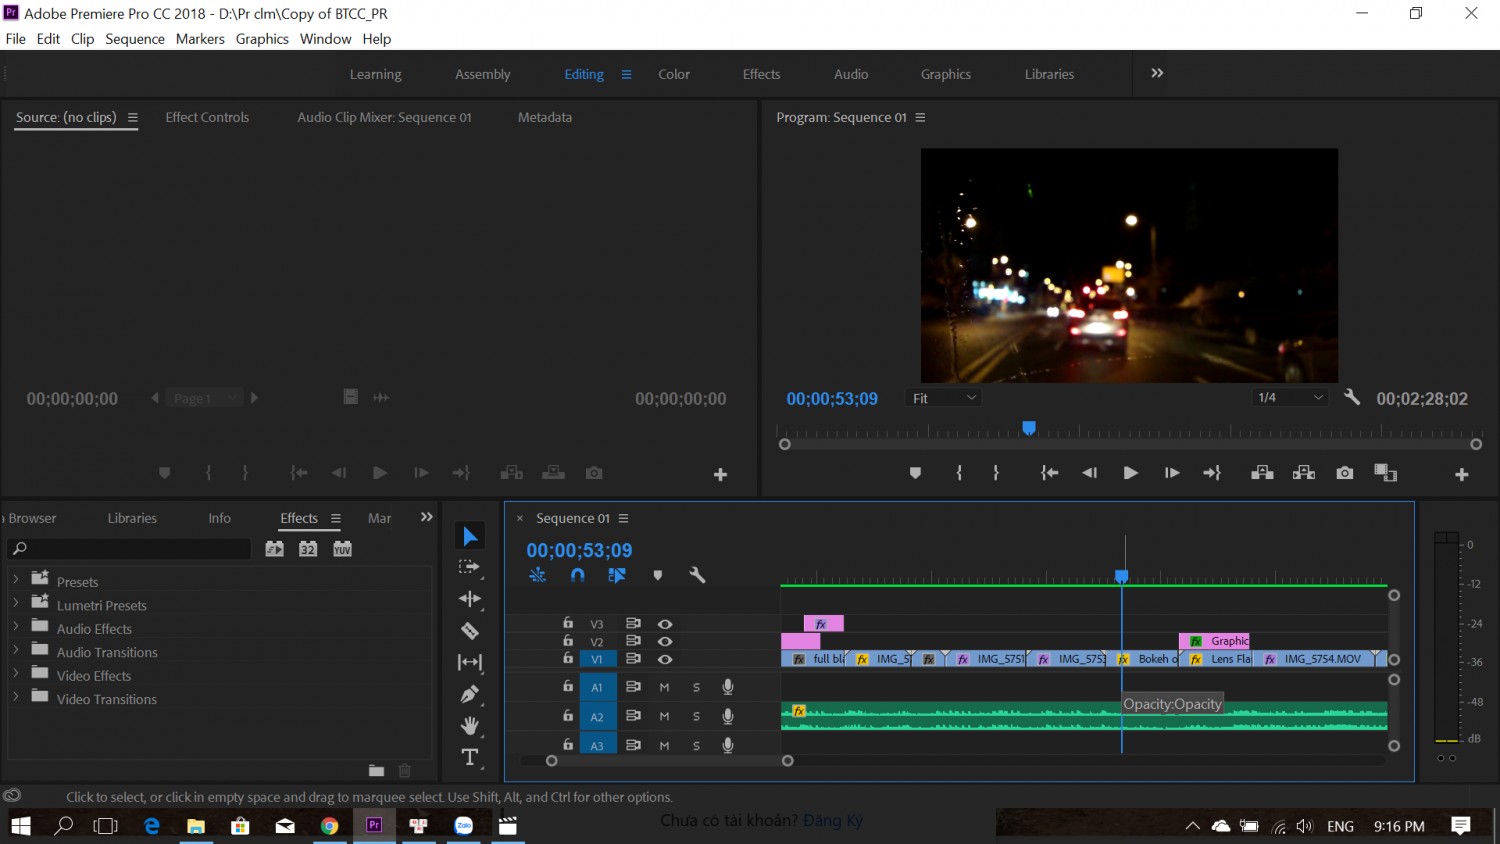Select the Ripple Edit tool
Screen dimensions: 1500x844
point(469,599)
